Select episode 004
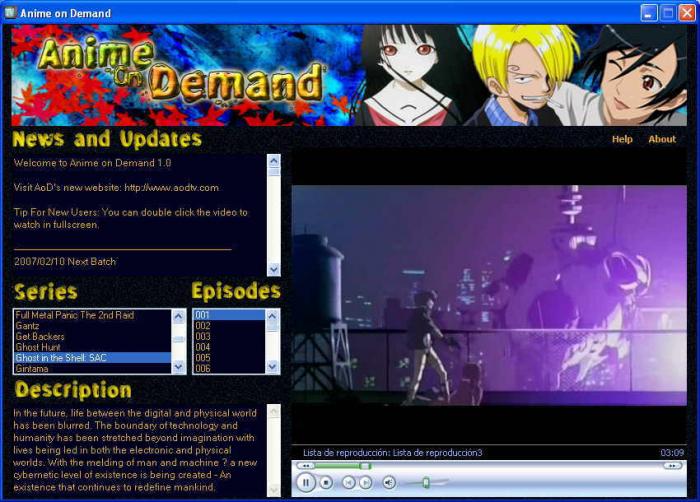 pos(229,347)
